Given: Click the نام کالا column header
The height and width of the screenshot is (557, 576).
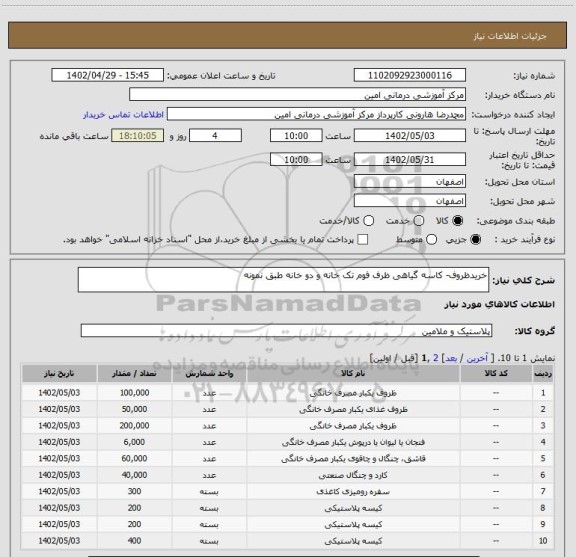Looking at the screenshot, I should [x=353, y=373].
